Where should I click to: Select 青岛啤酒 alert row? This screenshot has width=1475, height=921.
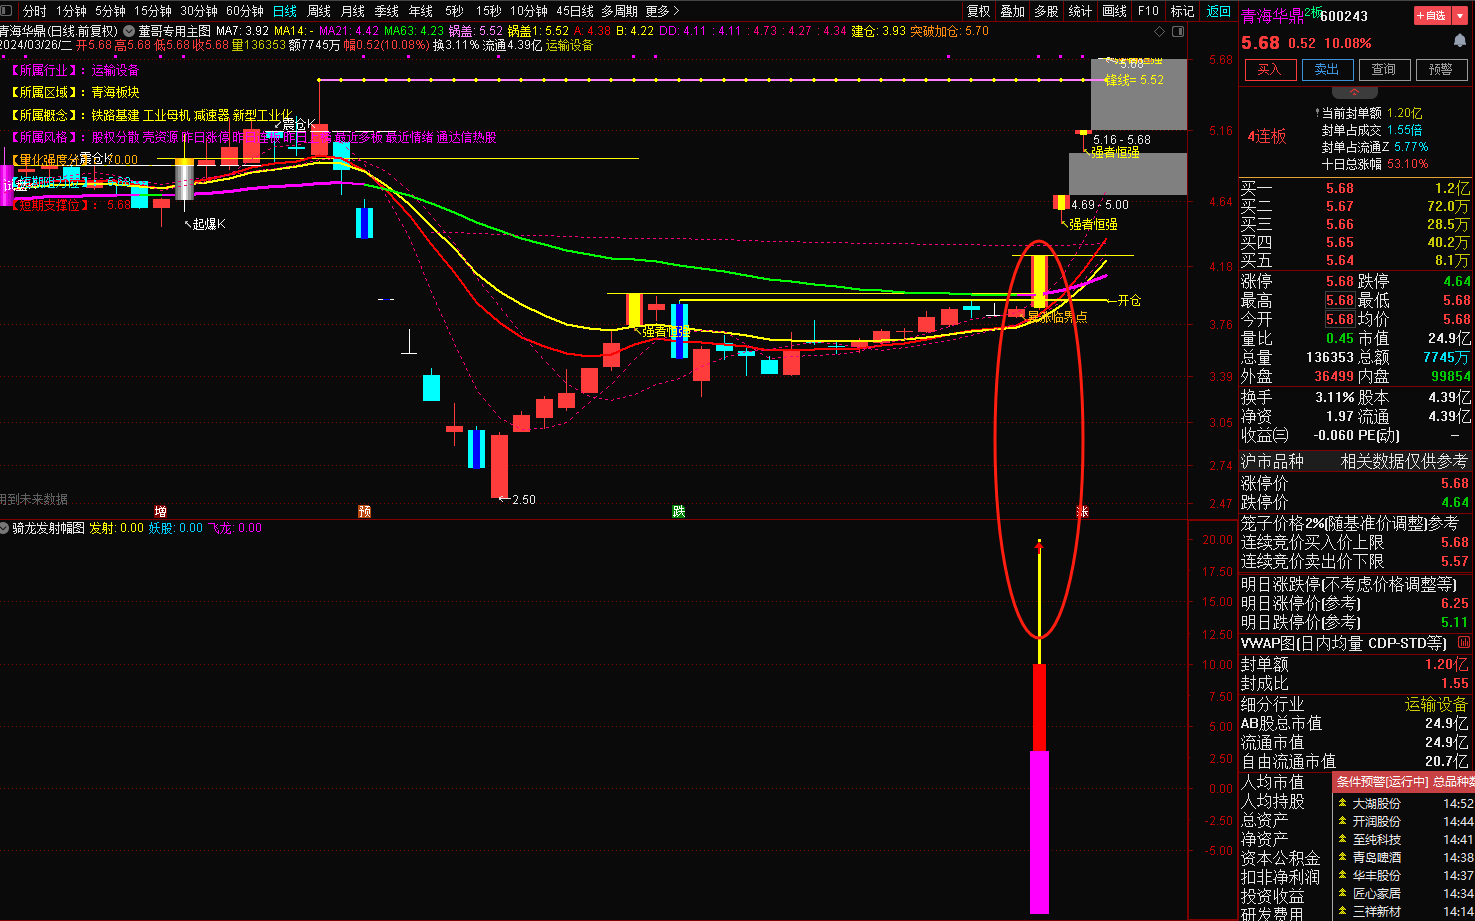point(1403,857)
